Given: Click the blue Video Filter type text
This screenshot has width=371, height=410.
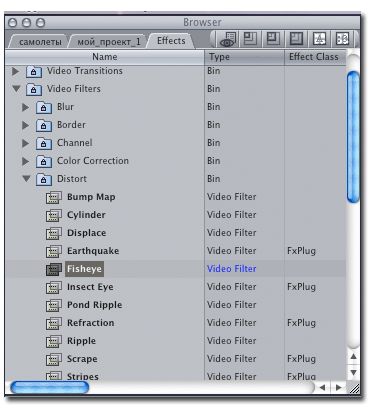Looking at the screenshot, I should tap(232, 269).
